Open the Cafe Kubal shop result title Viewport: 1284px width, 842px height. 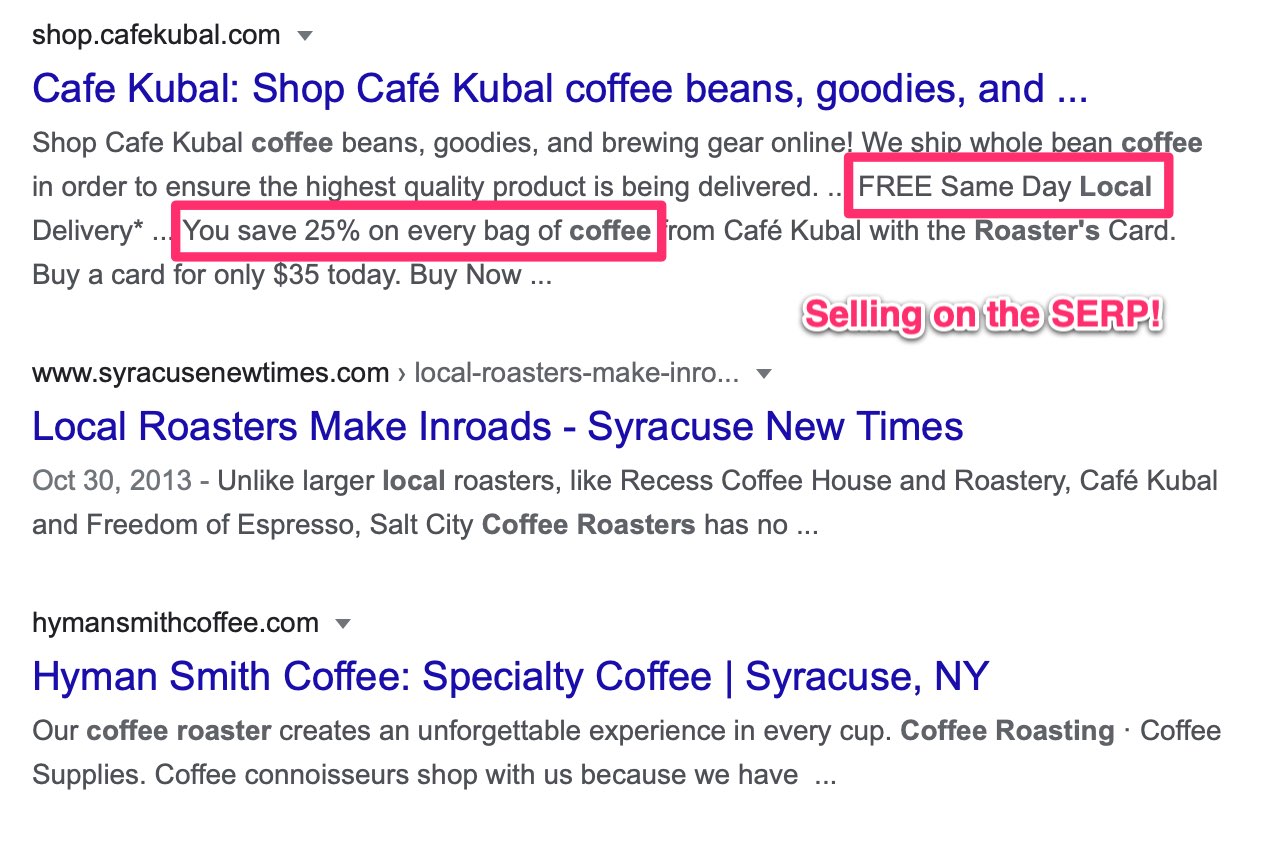(559, 90)
